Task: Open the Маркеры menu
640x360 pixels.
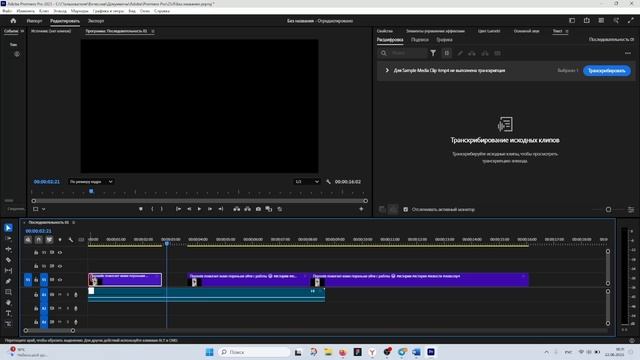Action: (x=80, y=11)
